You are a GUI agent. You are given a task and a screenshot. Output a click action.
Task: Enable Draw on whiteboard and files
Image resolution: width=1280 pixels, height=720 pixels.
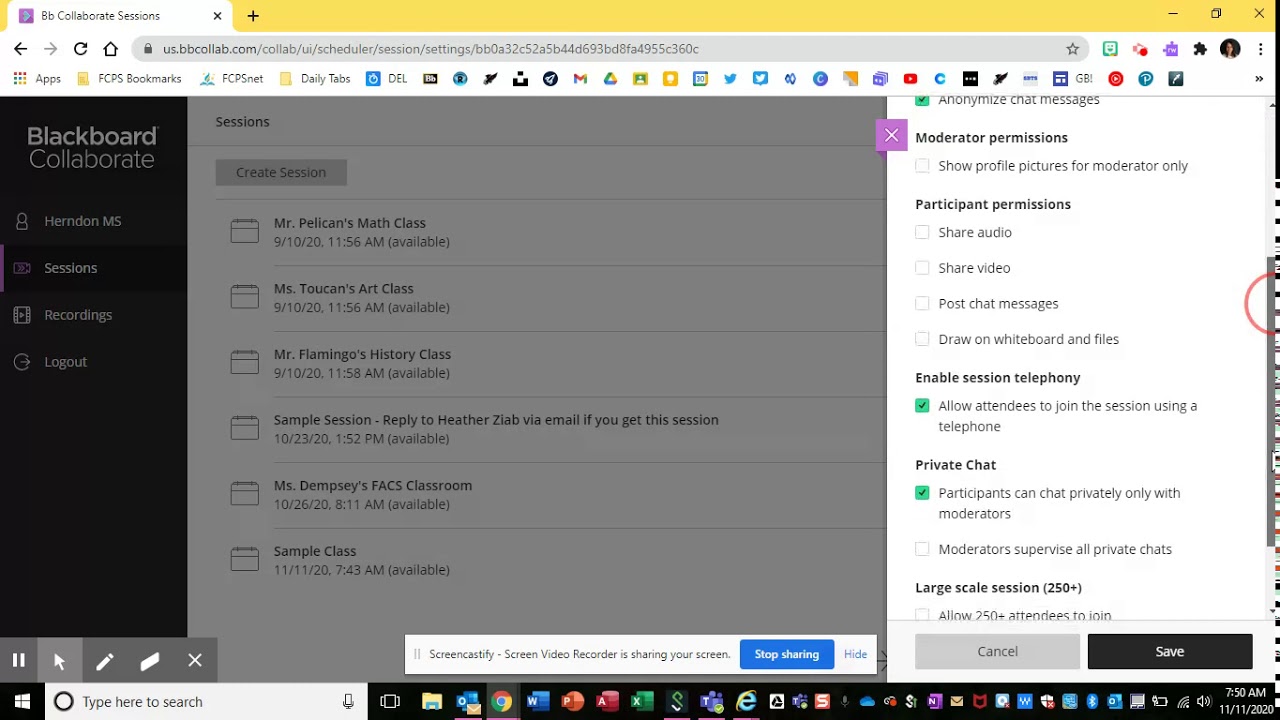[922, 339]
